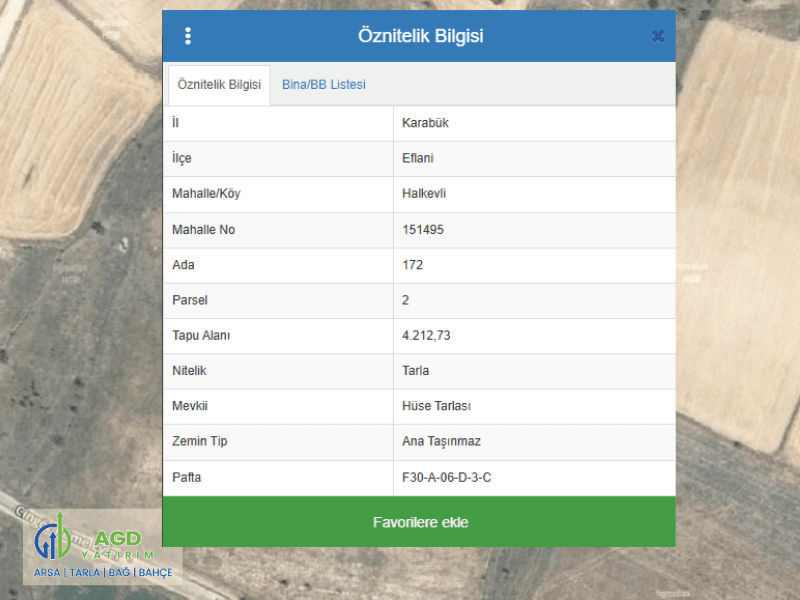Click the Parsel value 2

point(406,300)
